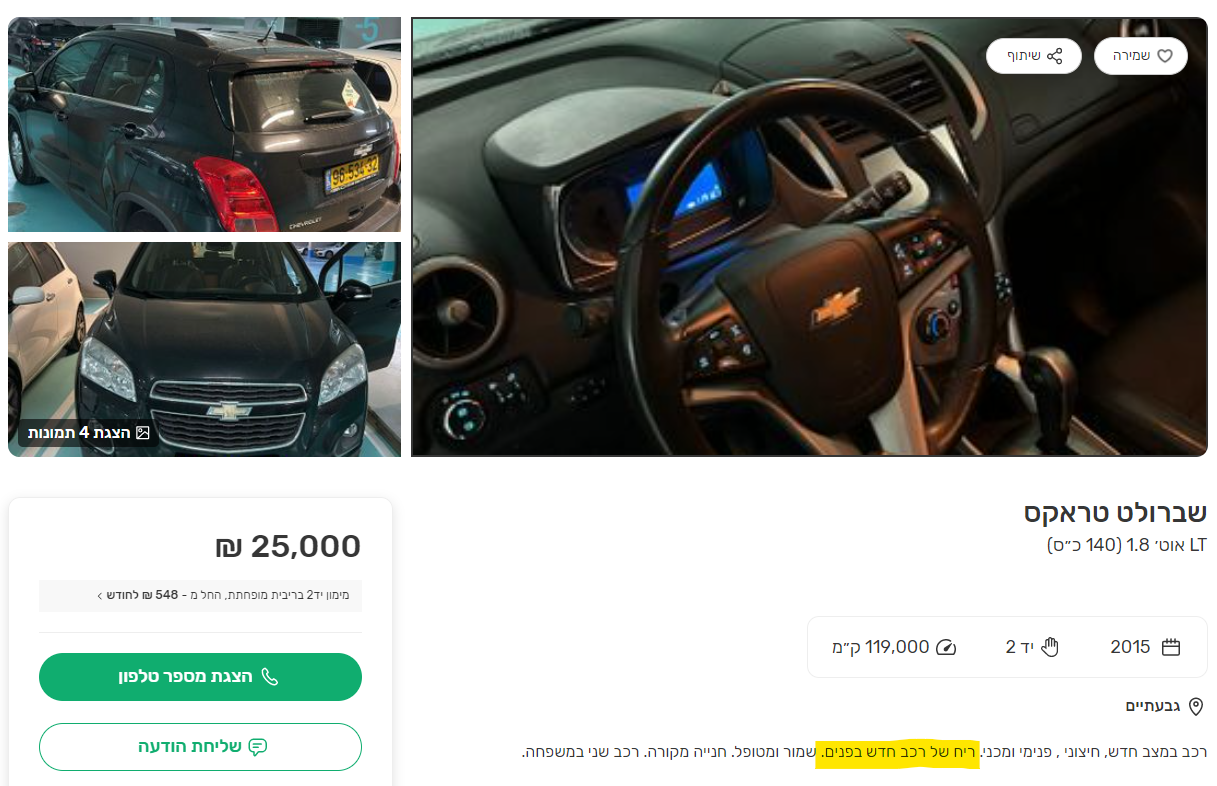Click the calendar icon next to 2015
The width and height of the screenshot is (1217, 786).
[x=1171, y=647]
